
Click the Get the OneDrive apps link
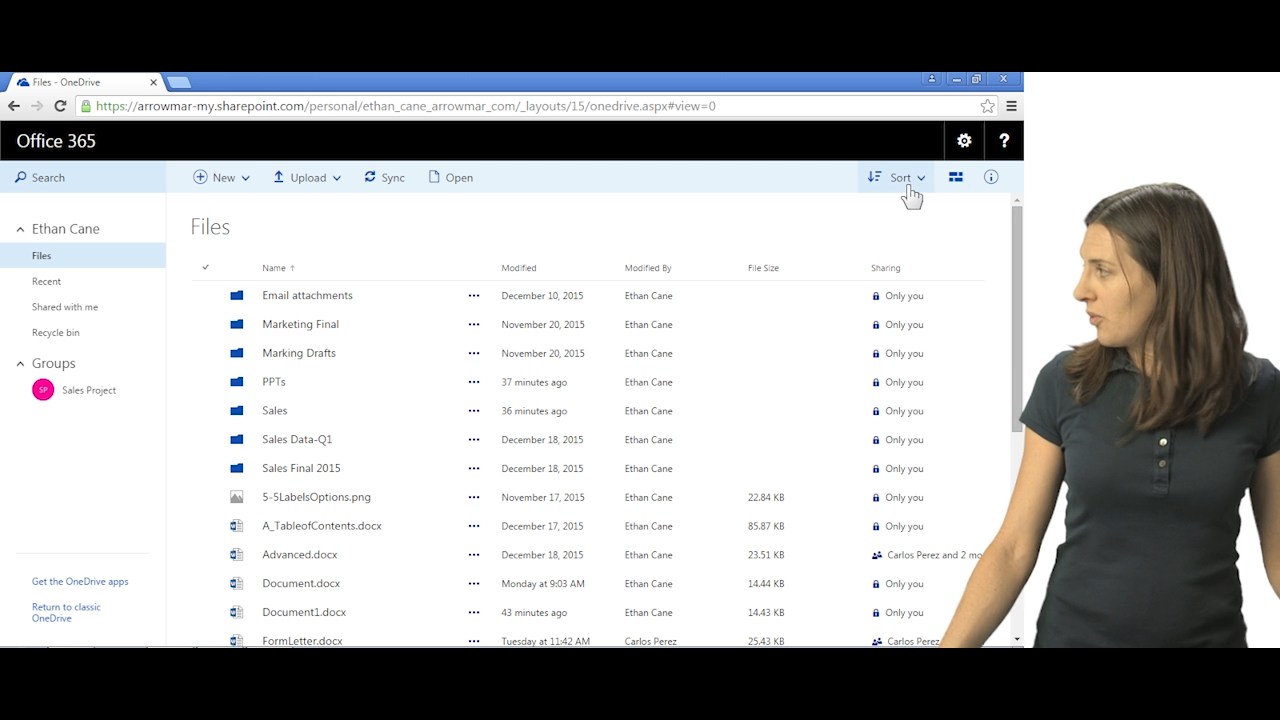pos(80,582)
